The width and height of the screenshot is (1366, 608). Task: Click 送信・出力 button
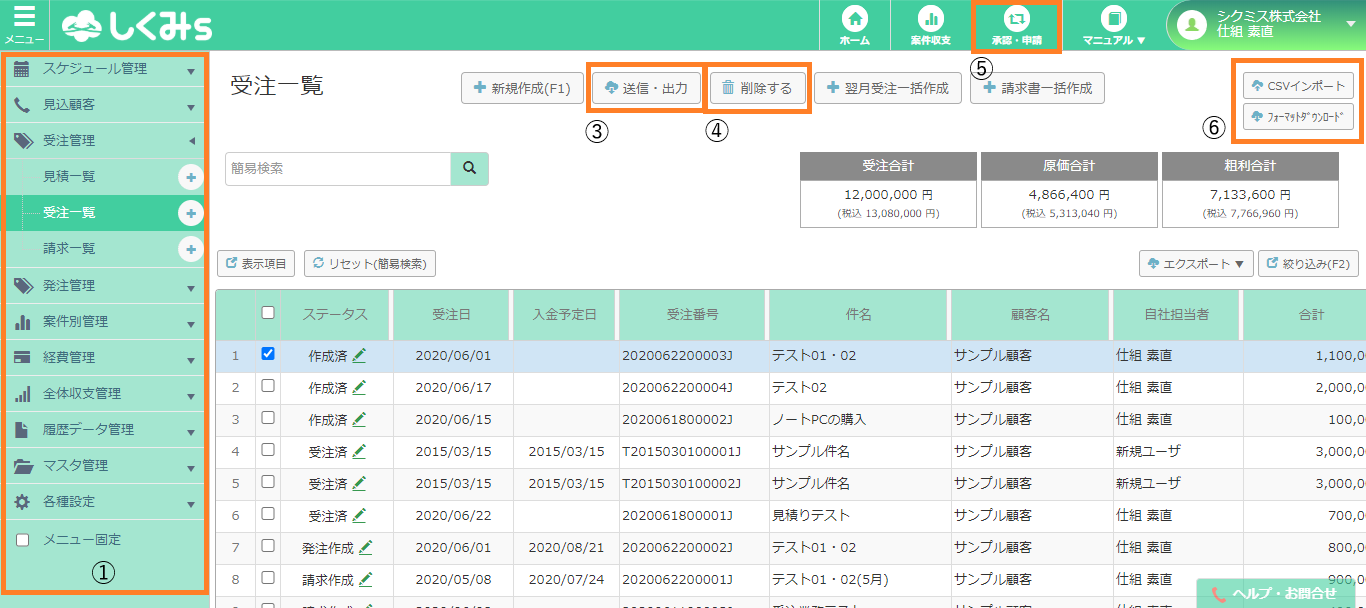tap(646, 88)
